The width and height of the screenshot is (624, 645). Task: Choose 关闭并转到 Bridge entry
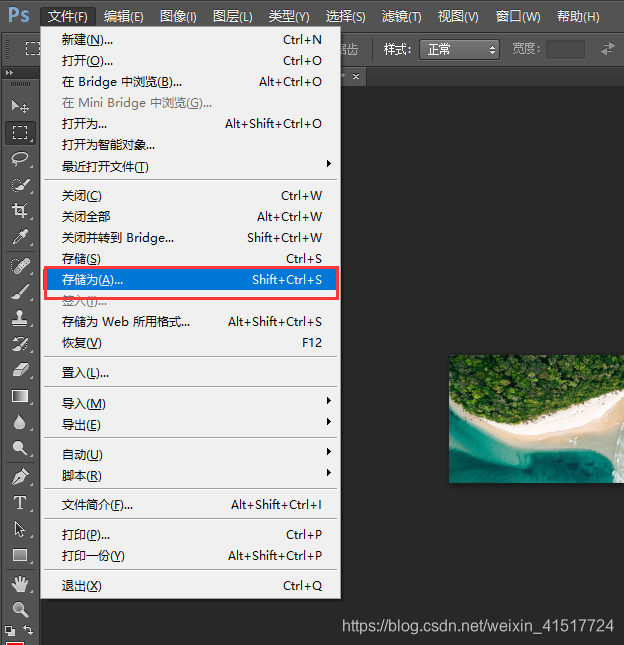(x=191, y=237)
